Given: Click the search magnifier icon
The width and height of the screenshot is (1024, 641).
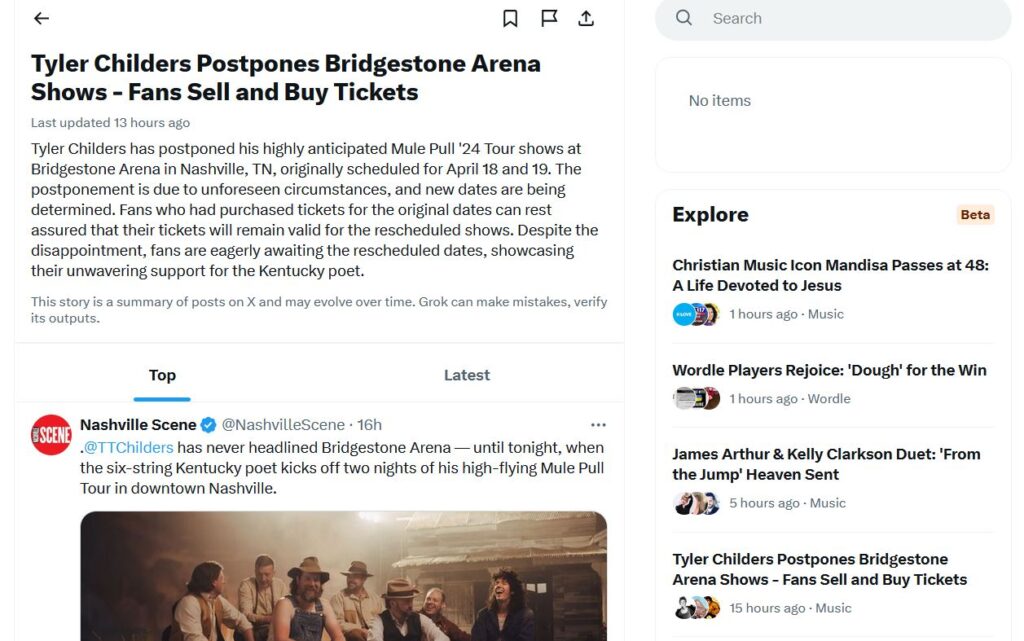Looking at the screenshot, I should 684,18.
